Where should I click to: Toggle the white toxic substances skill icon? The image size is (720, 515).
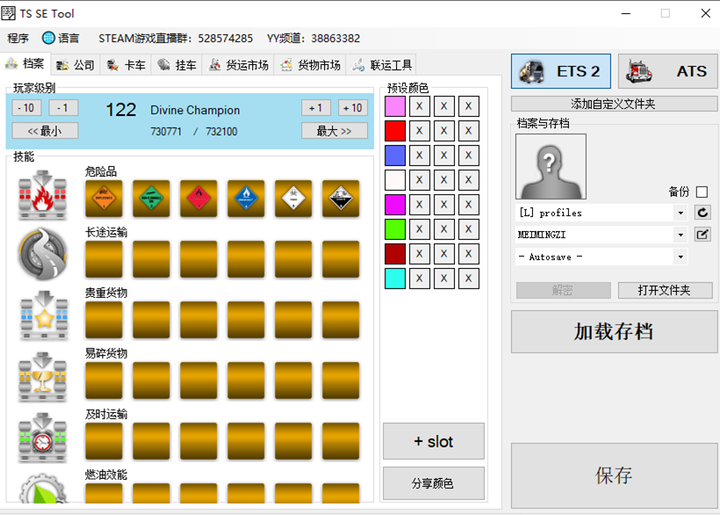coord(293,198)
